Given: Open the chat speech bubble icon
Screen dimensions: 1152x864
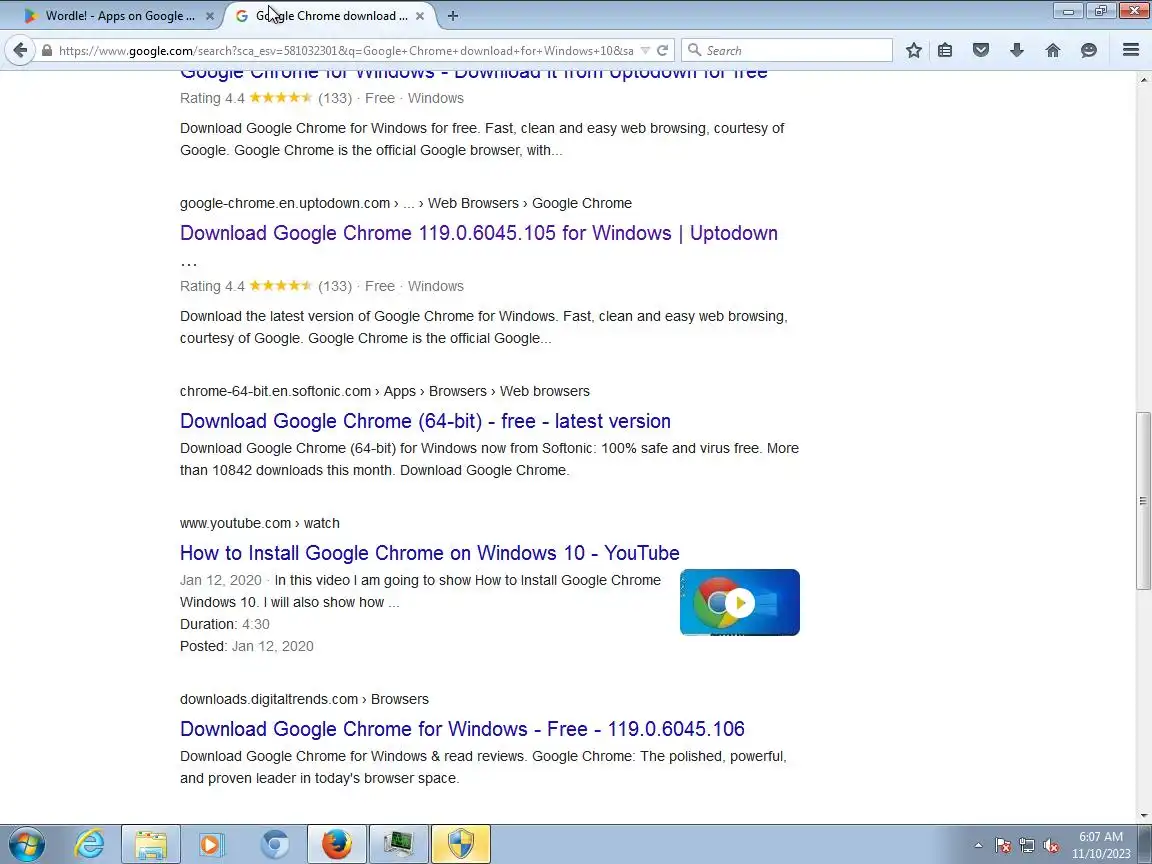Looking at the screenshot, I should point(1089,50).
